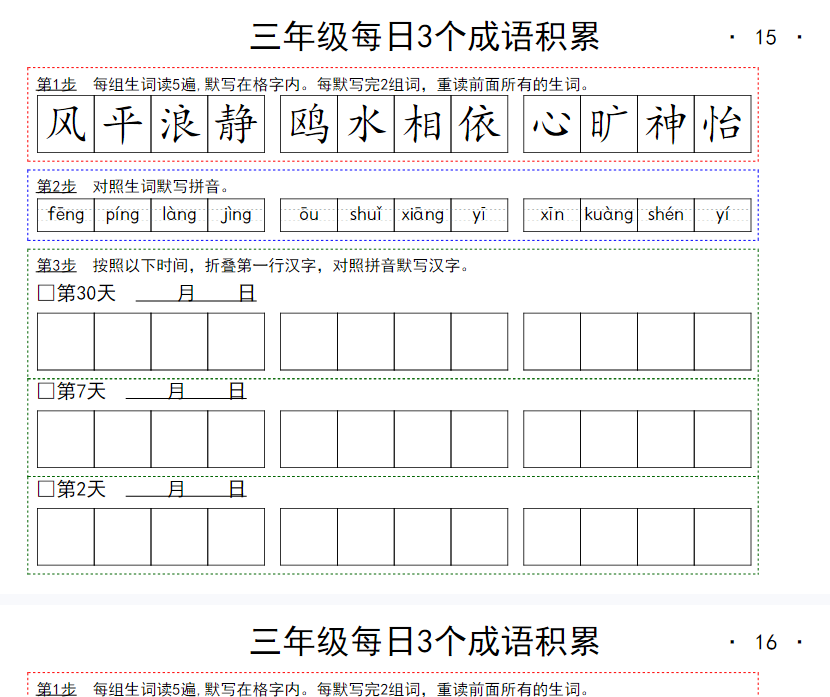830x697 pixels.
Task: Check the 第7天 checkbox
Action: pyautogui.click(x=45, y=391)
